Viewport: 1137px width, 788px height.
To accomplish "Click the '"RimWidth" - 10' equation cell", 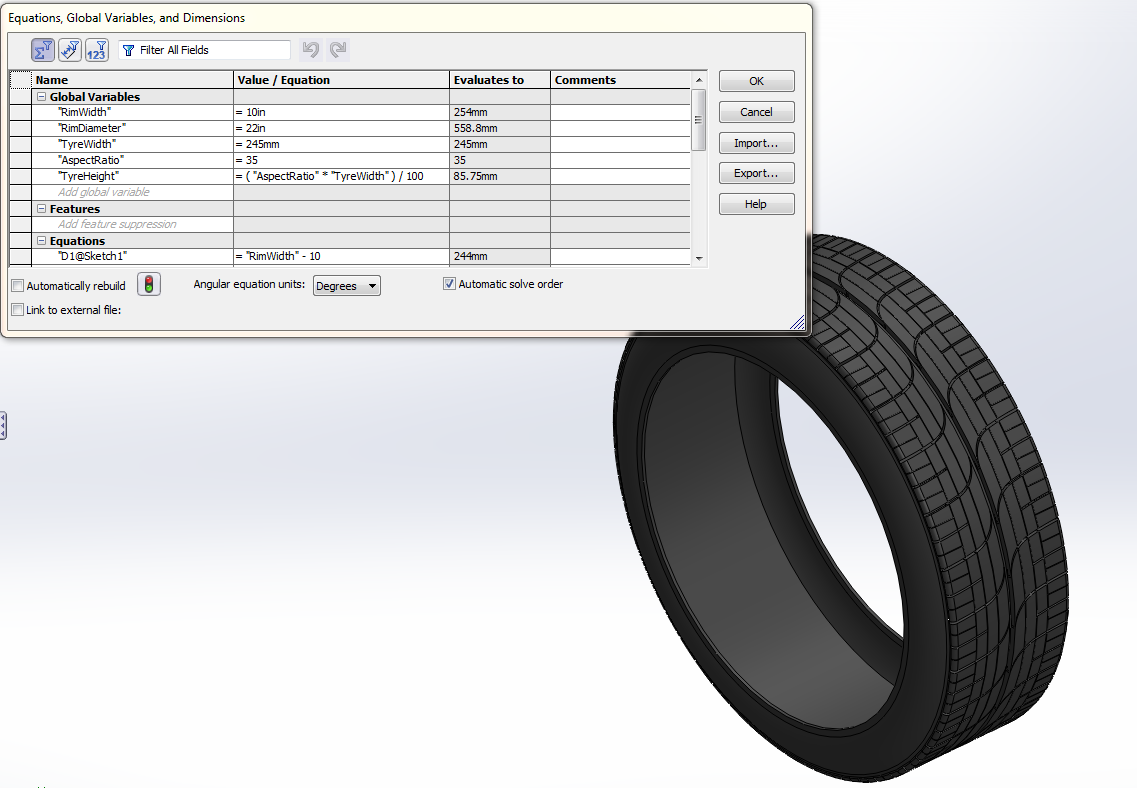I will (x=342, y=256).
